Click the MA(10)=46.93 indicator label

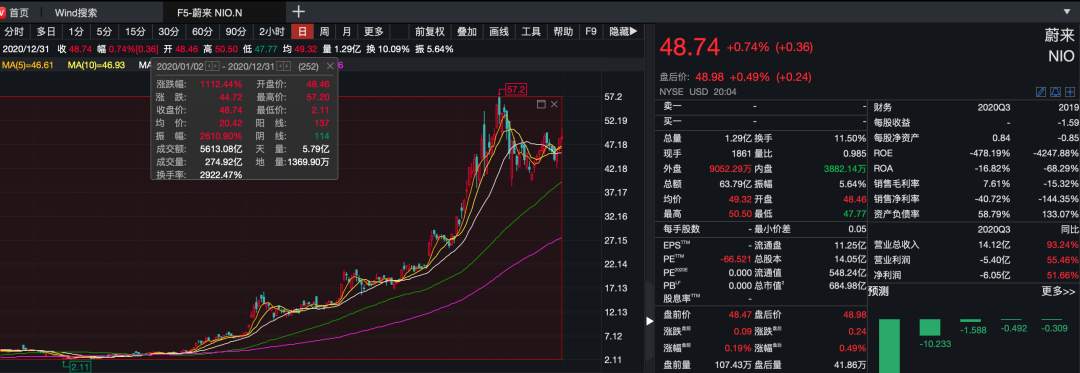point(96,65)
